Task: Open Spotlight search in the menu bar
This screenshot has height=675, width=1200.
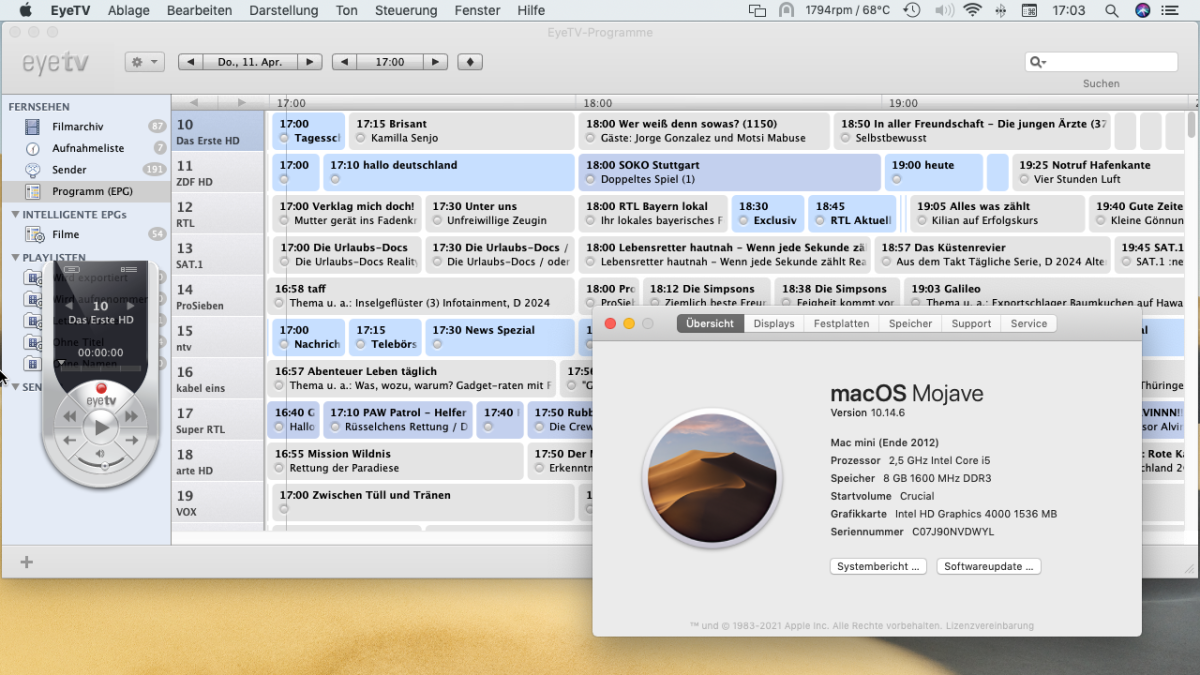Action: [x=1111, y=10]
